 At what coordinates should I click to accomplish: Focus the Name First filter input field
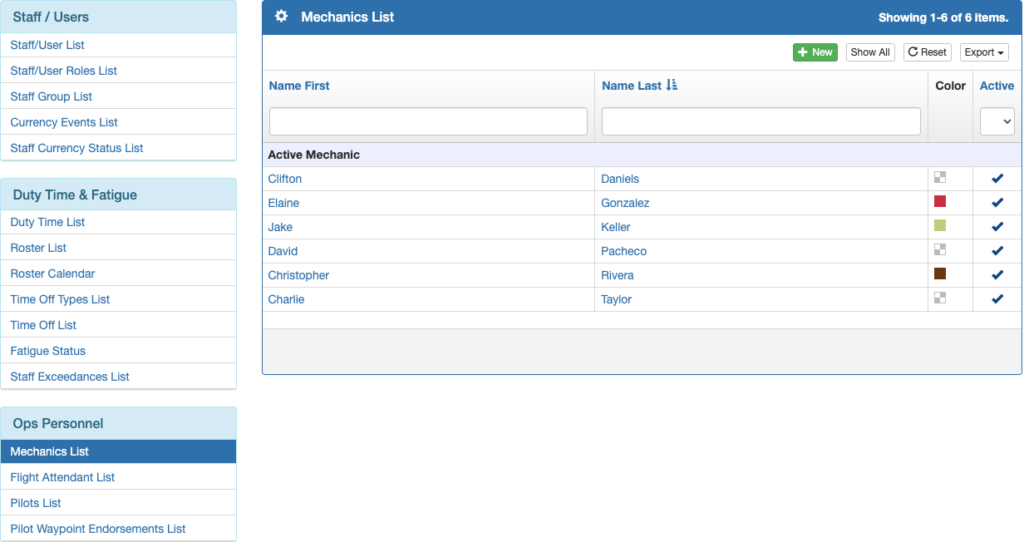428,121
